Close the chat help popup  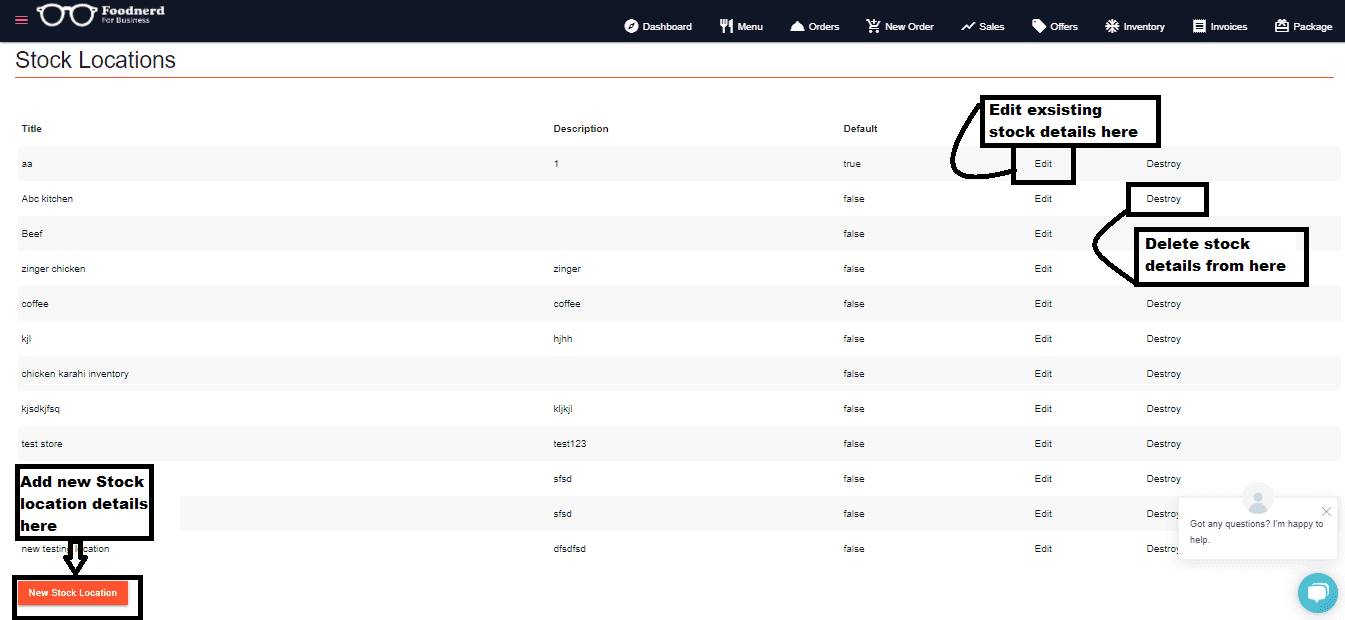coord(1326,511)
